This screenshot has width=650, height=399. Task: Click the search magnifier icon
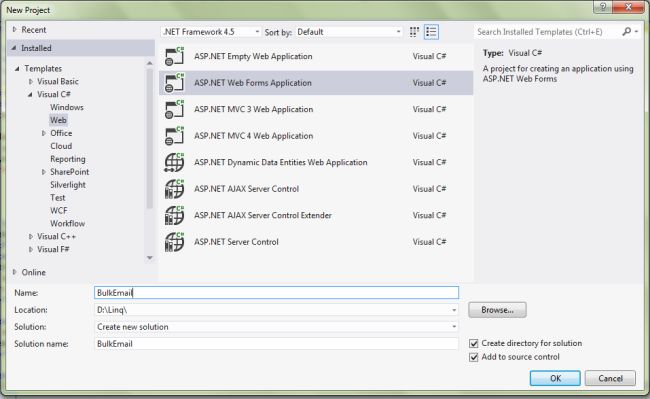tap(626, 31)
